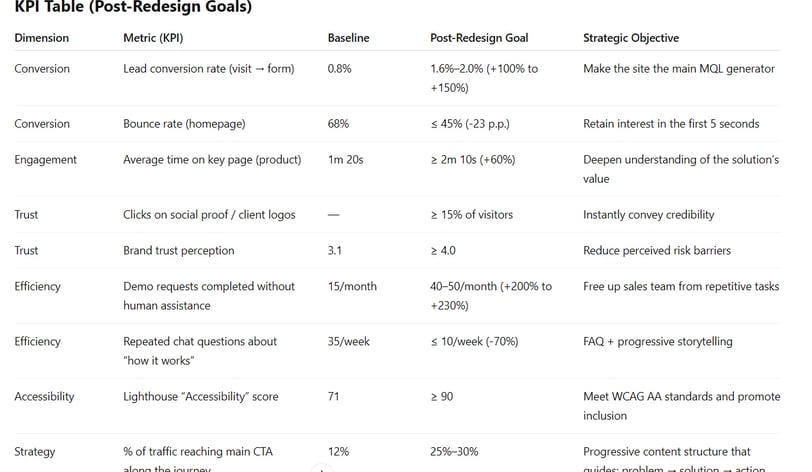Select the 'Bounce rate (homepage)' cell
Image resolution: width=812 pixels, height=472 pixels.
click(x=184, y=124)
